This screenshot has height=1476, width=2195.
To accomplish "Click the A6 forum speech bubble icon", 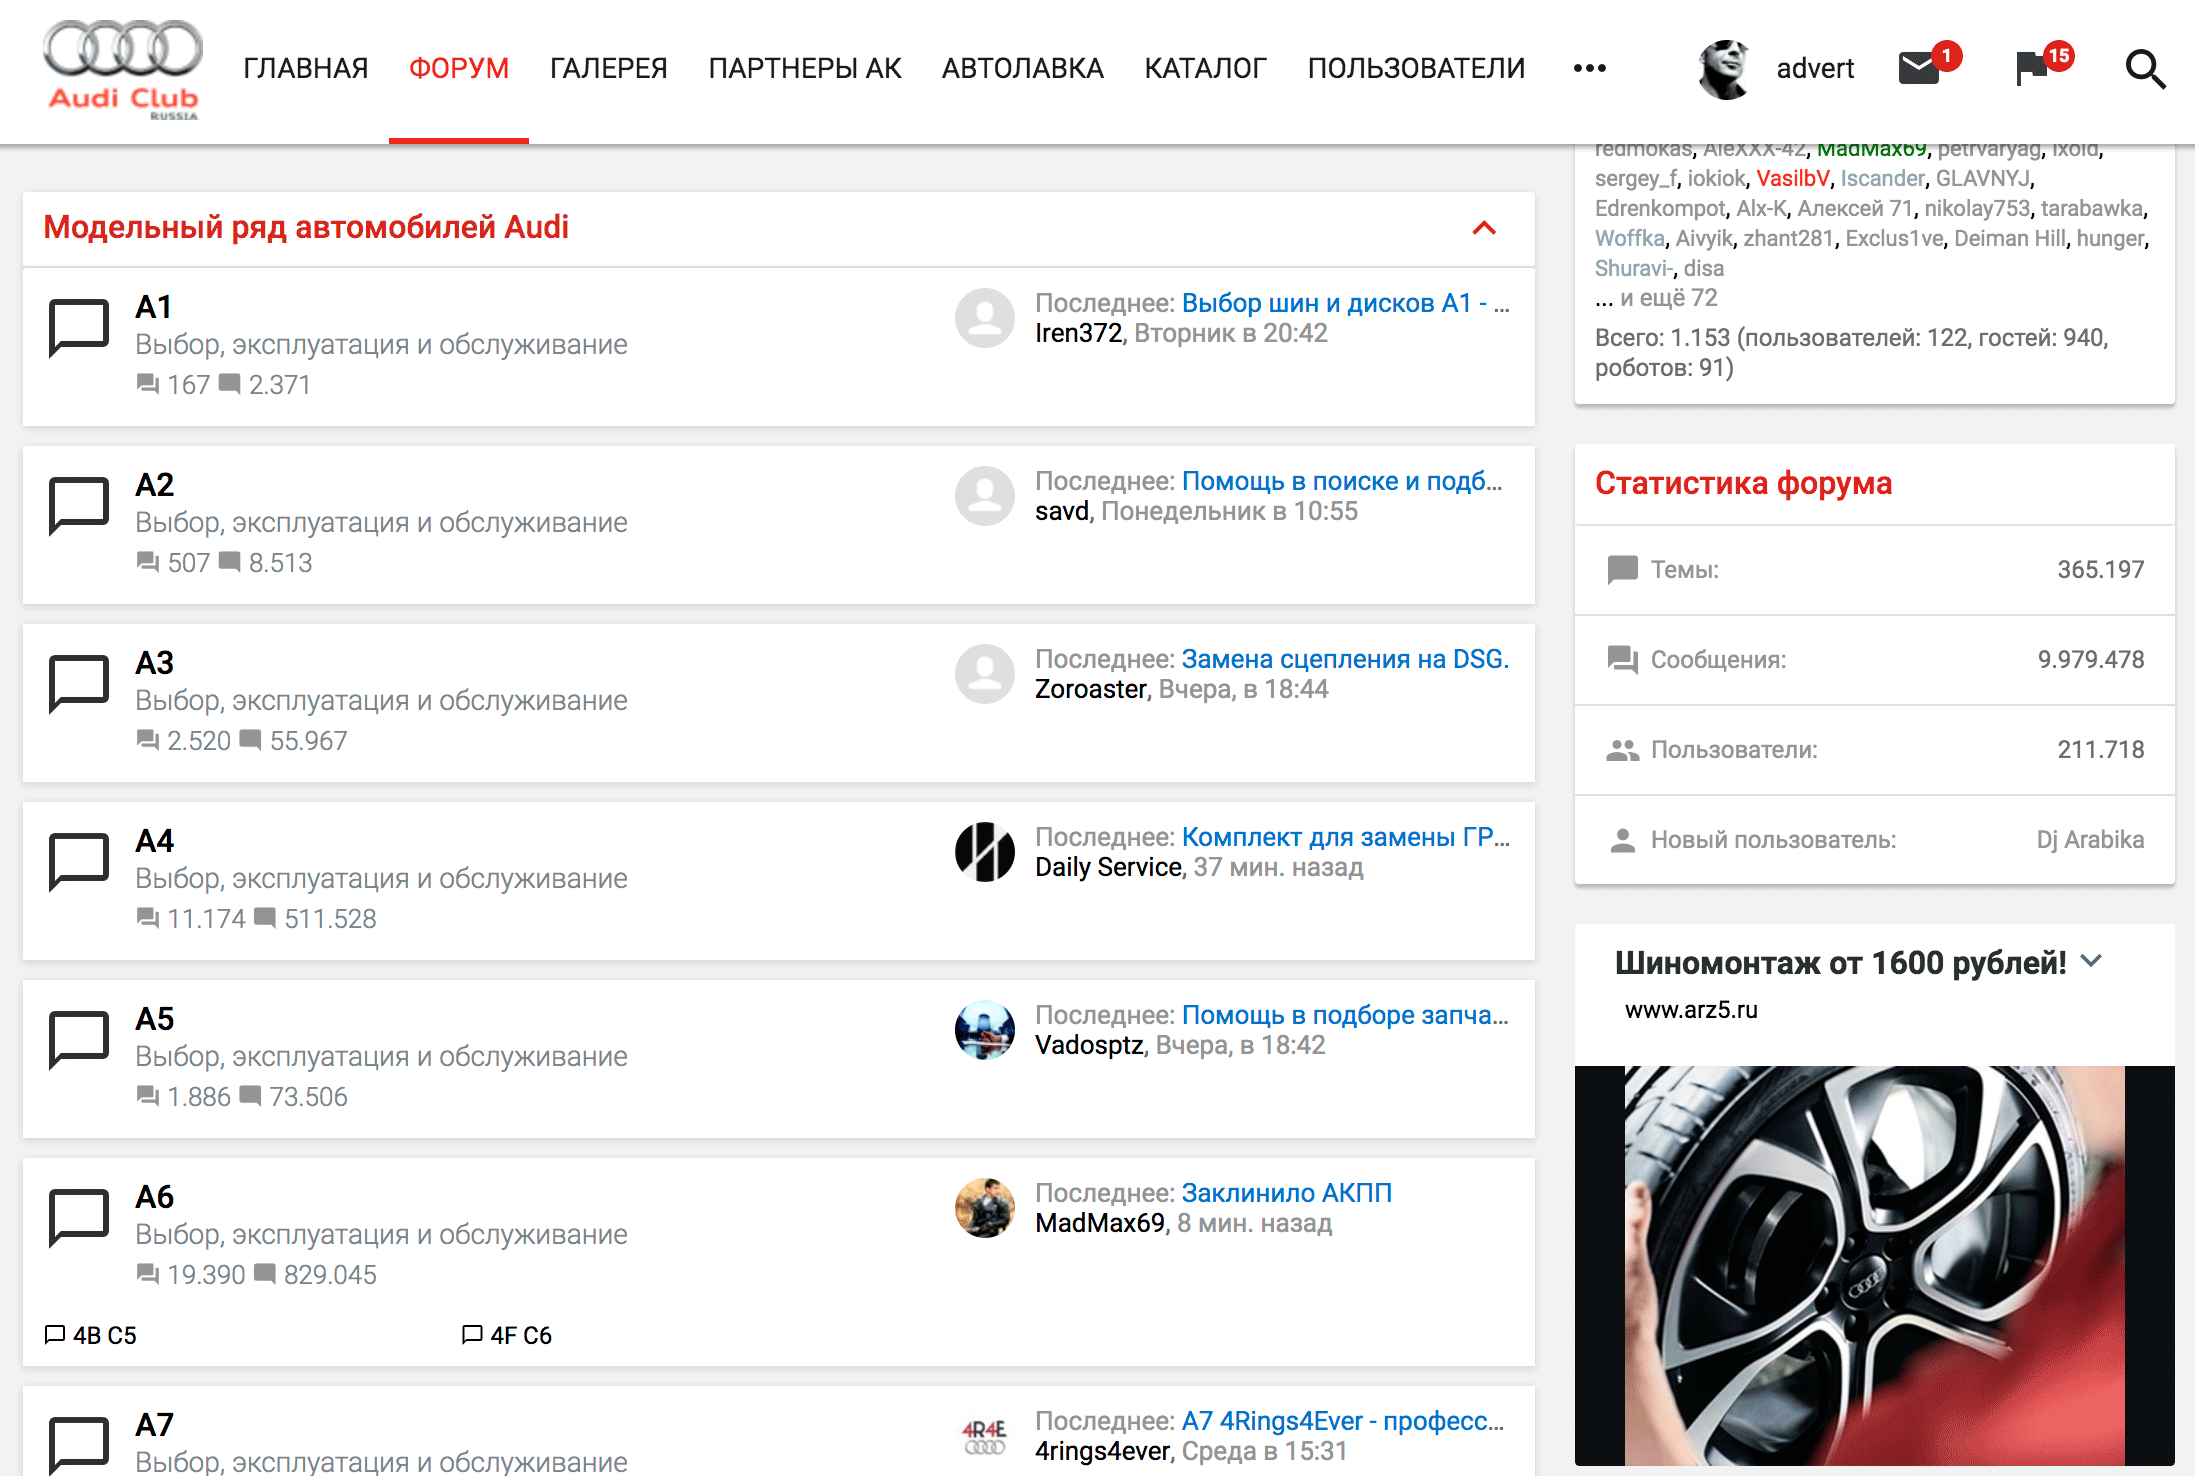I will tap(79, 1217).
